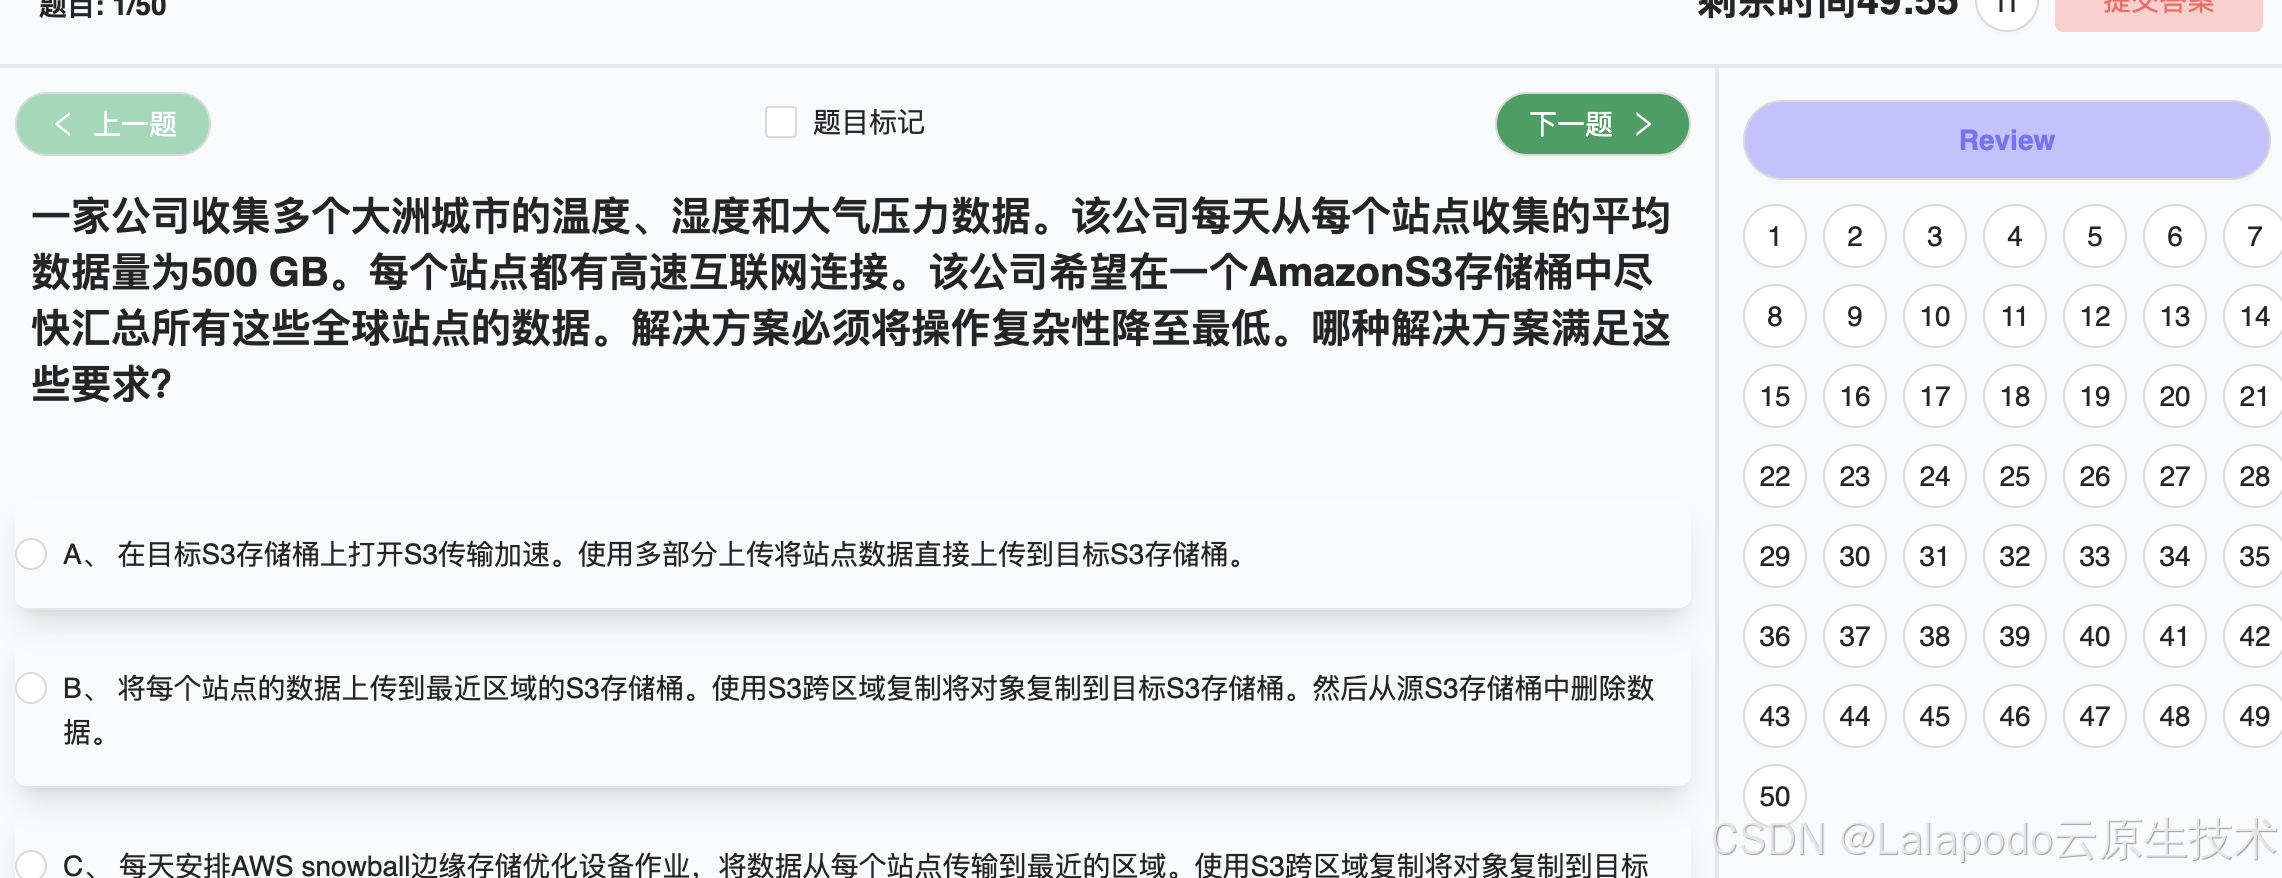Jump to question 15 in navigator

click(1774, 396)
